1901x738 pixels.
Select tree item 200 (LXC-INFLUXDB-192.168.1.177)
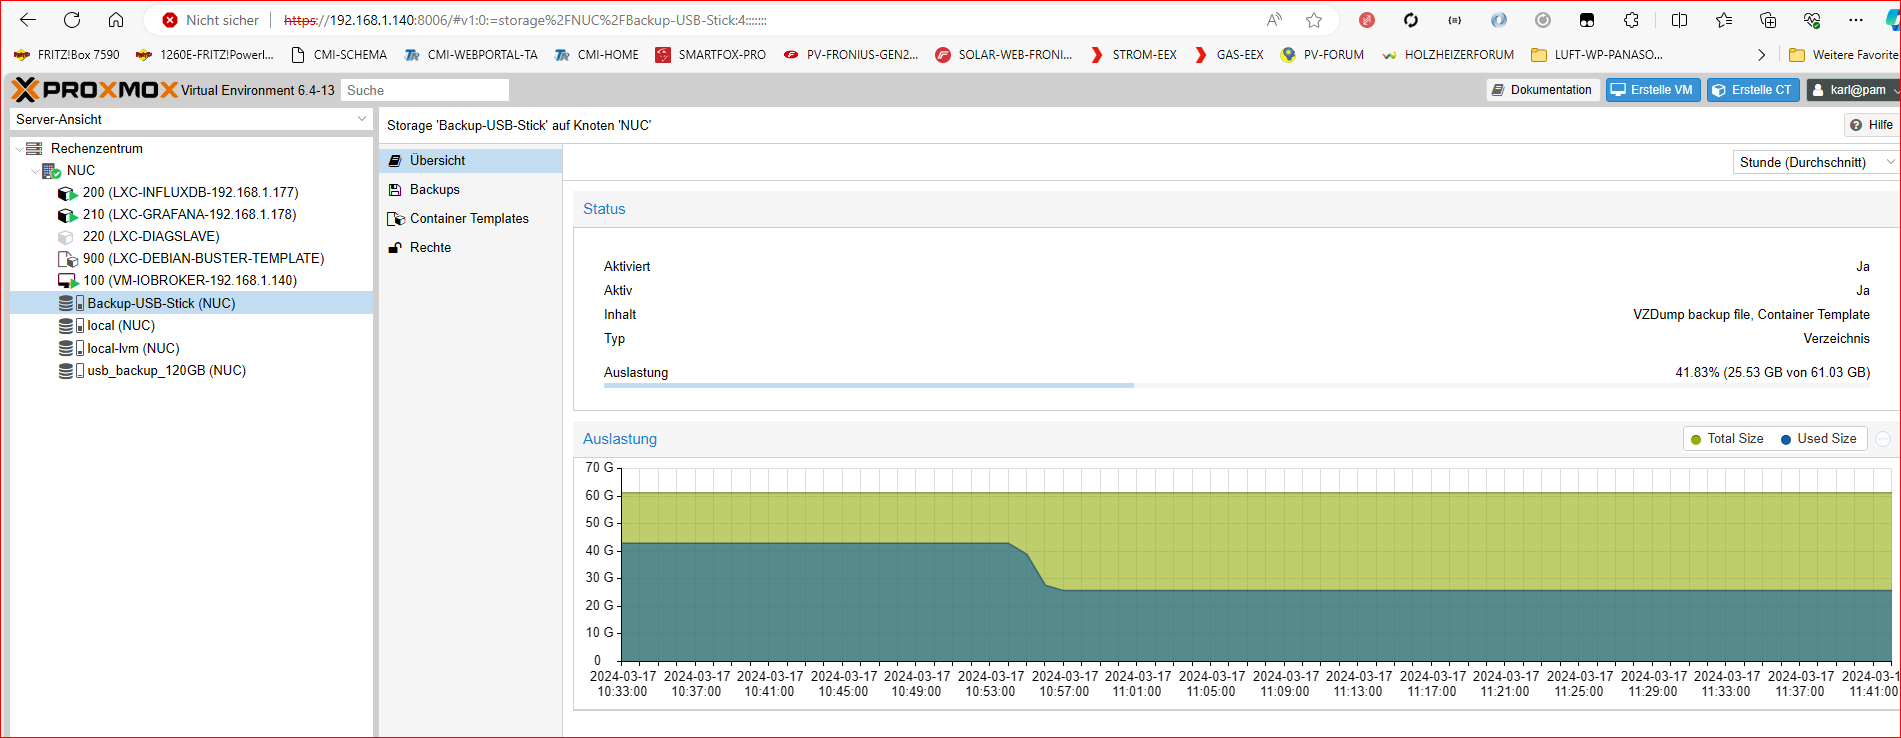pyautogui.click(x=190, y=192)
